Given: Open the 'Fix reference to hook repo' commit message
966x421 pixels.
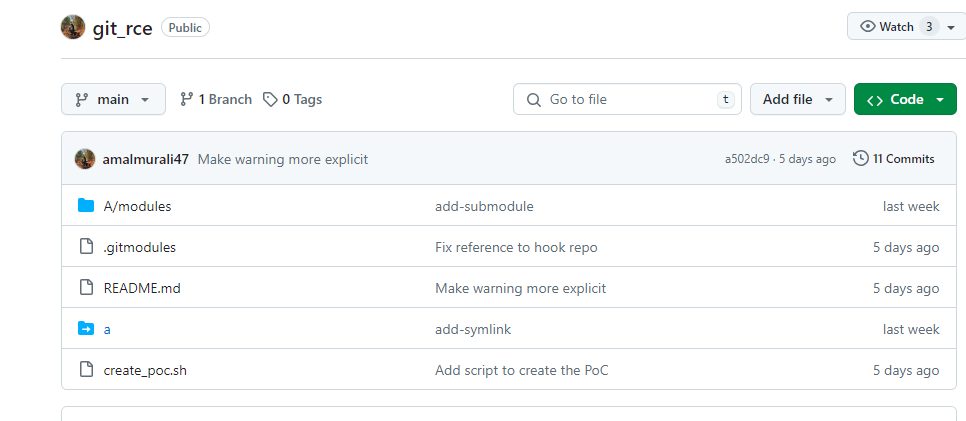Looking at the screenshot, I should coord(516,247).
